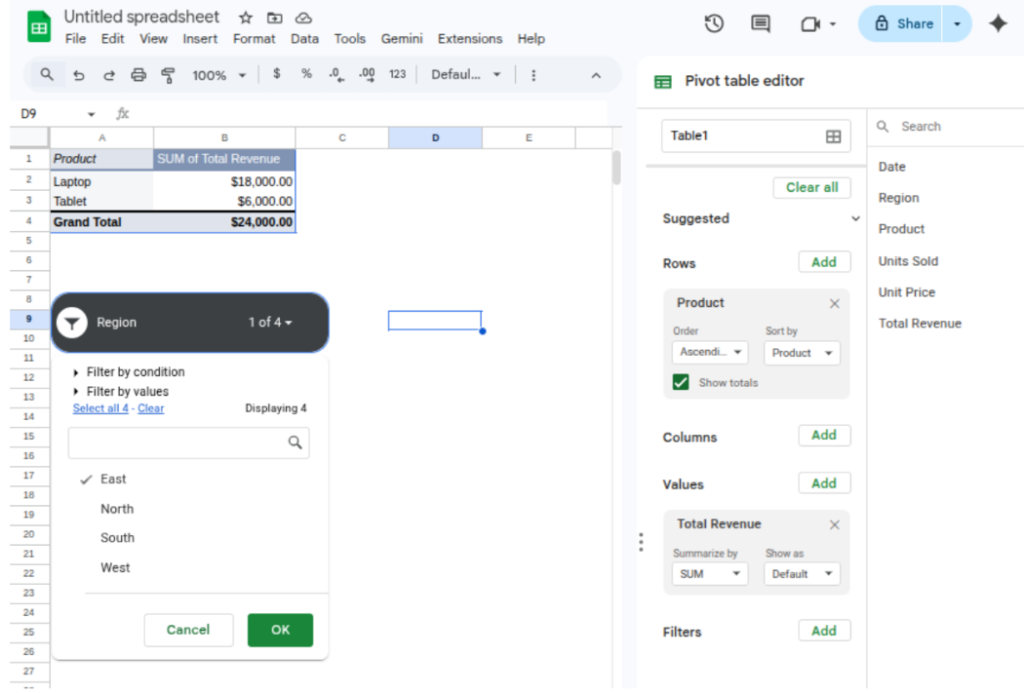The width and height of the screenshot is (1024, 693).
Task: Click the Select all 4 link
Action: coord(100,408)
